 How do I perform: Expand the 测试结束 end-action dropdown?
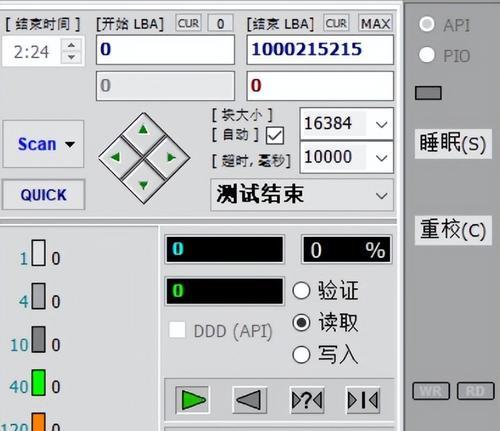pyautogui.click(x=302, y=195)
